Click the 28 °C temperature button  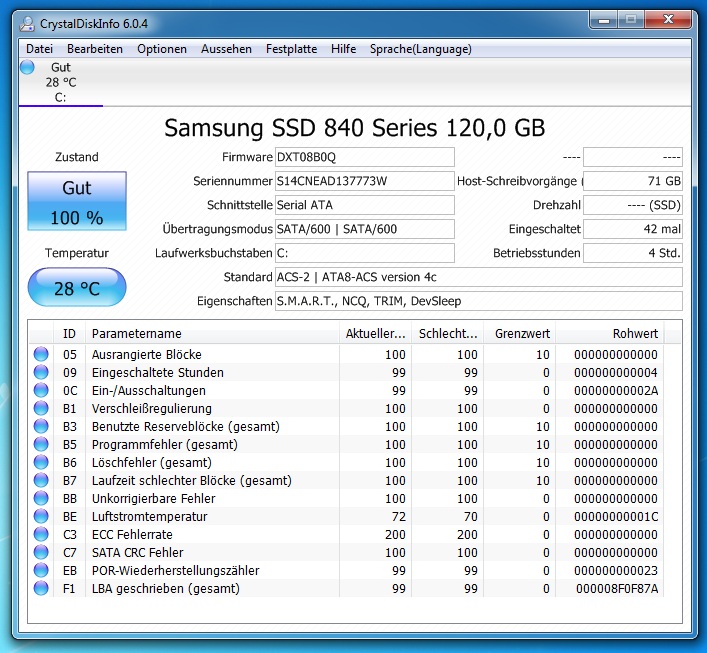click(77, 288)
